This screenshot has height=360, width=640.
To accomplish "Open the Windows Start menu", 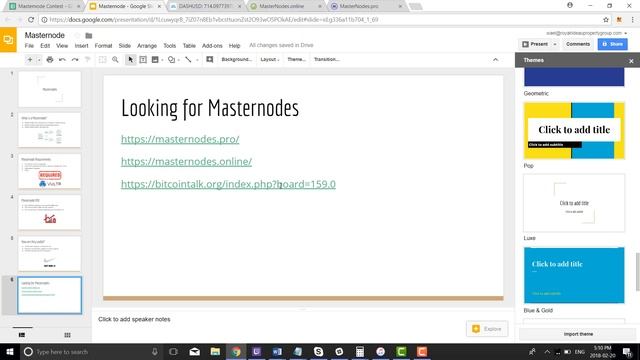I will 10,351.
